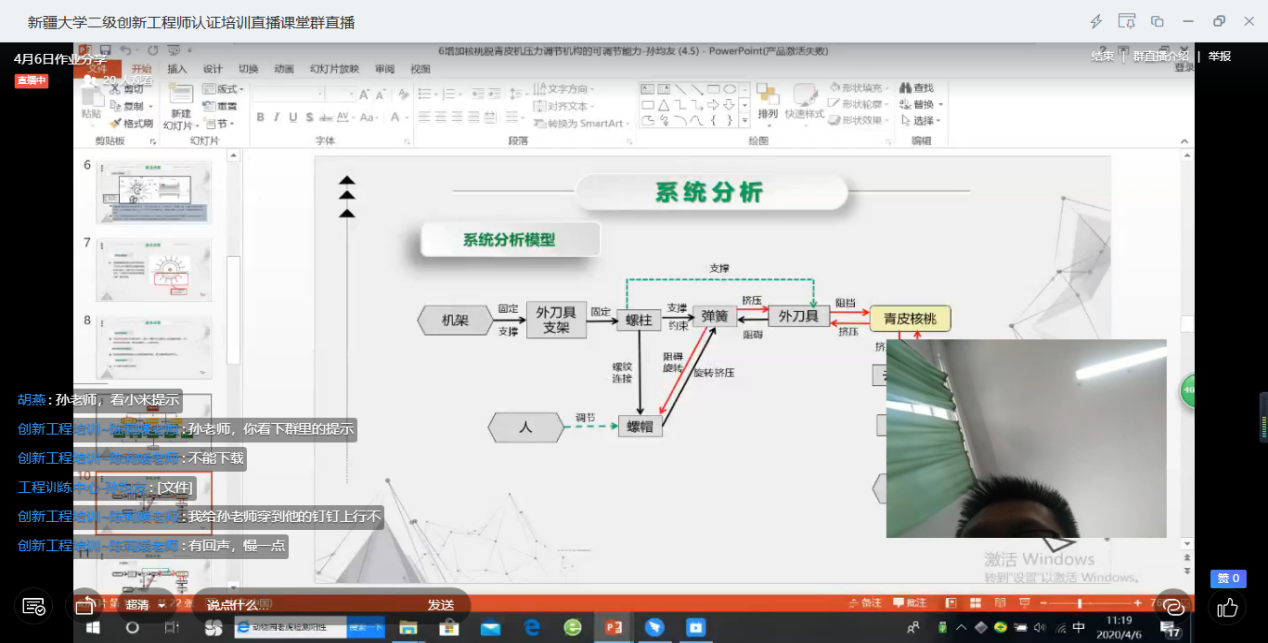Open Shape Effects (形状效果) dropdown
This screenshot has height=643, width=1268.
(x=858, y=120)
